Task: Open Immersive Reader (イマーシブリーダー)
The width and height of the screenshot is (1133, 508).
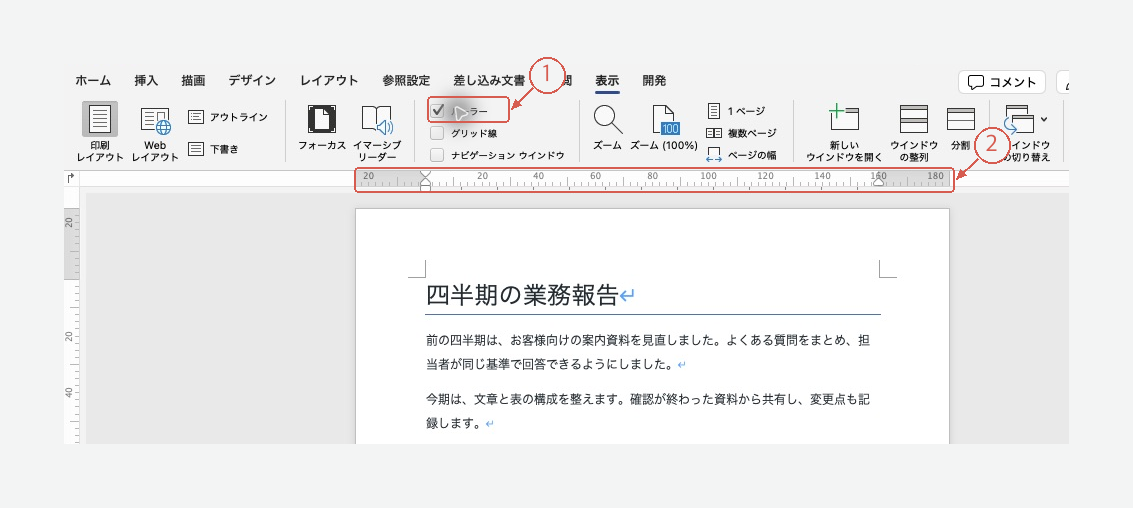Action: tap(376, 134)
